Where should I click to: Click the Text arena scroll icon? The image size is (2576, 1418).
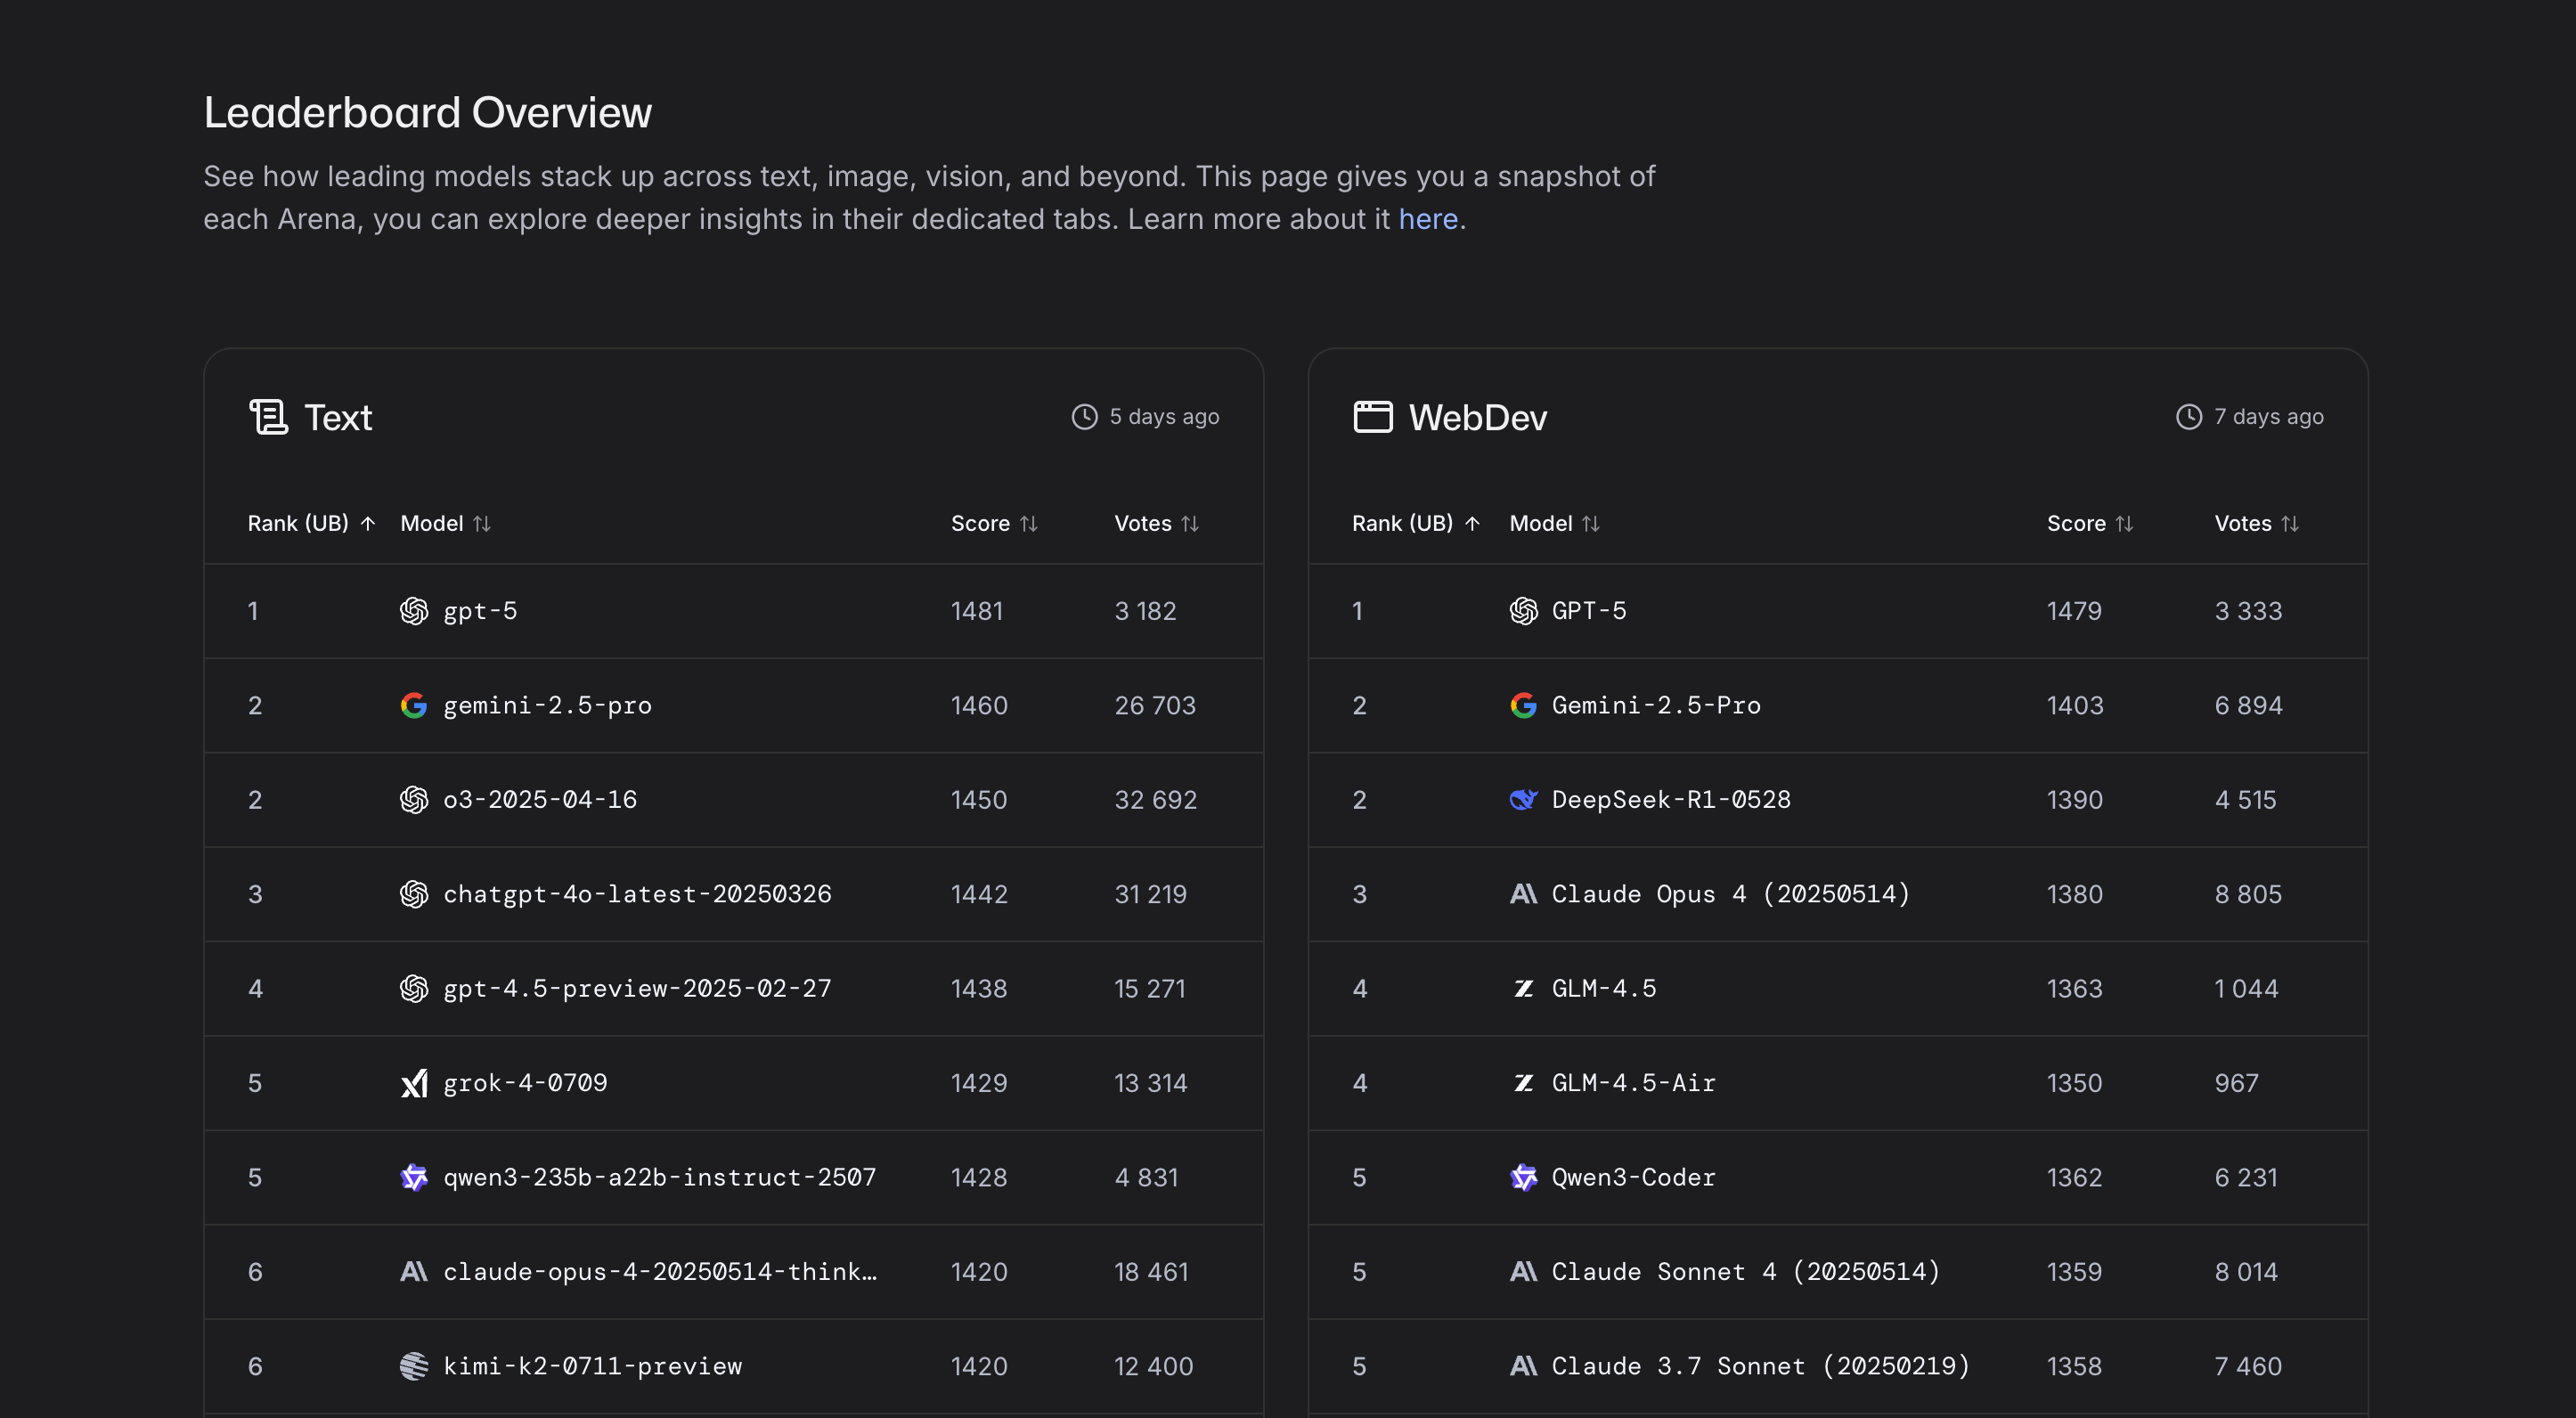268,417
